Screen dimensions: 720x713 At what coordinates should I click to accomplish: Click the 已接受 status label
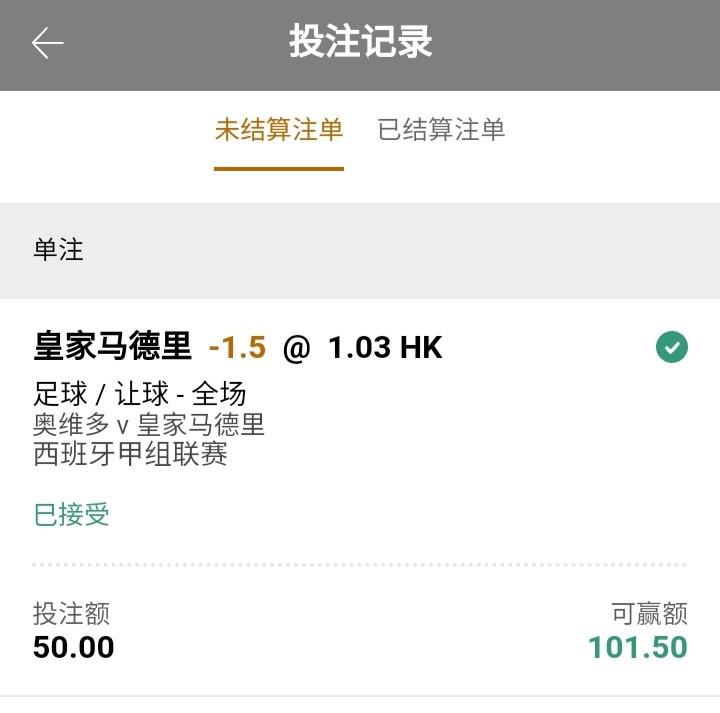(72, 515)
